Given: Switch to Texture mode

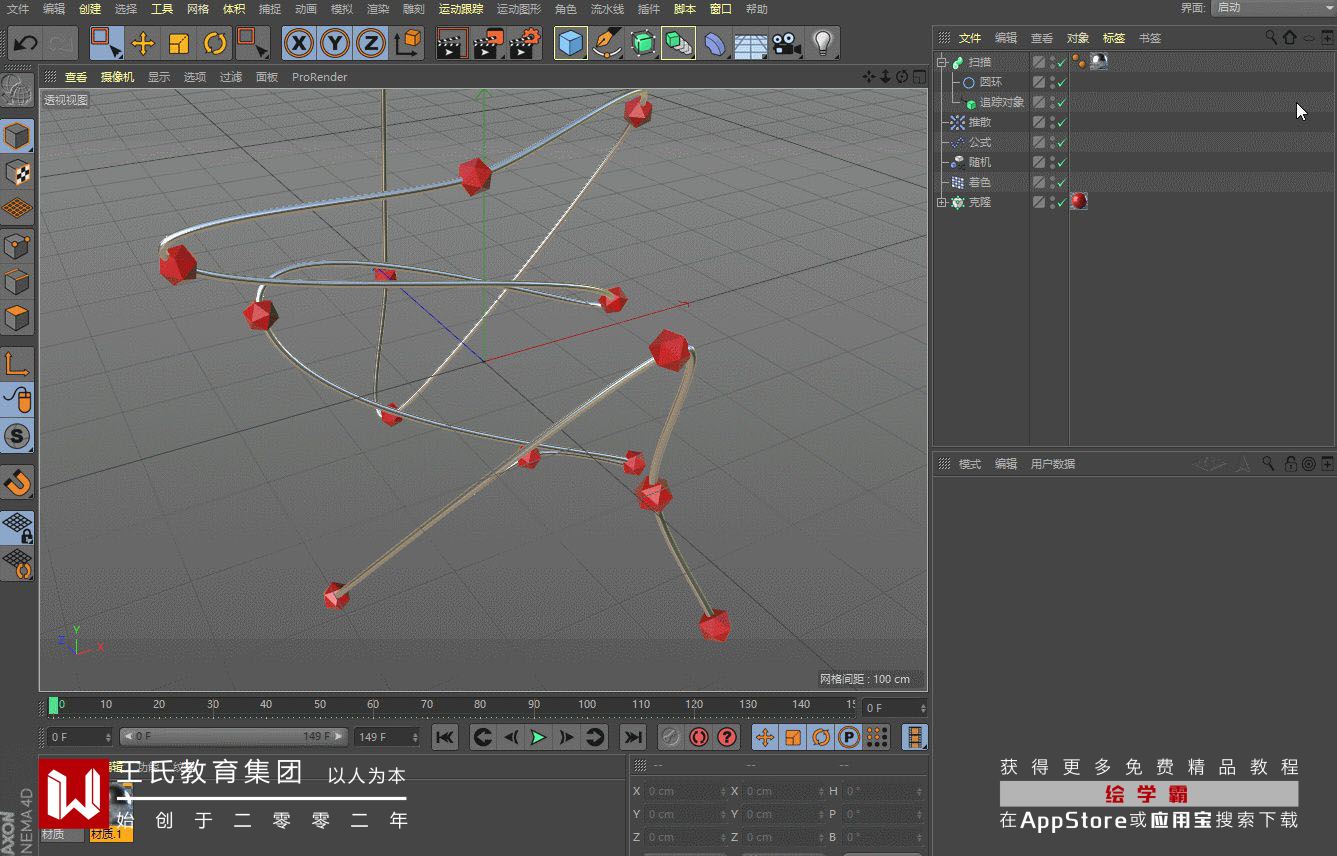Looking at the screenshot, I should [x=17, y=172].
